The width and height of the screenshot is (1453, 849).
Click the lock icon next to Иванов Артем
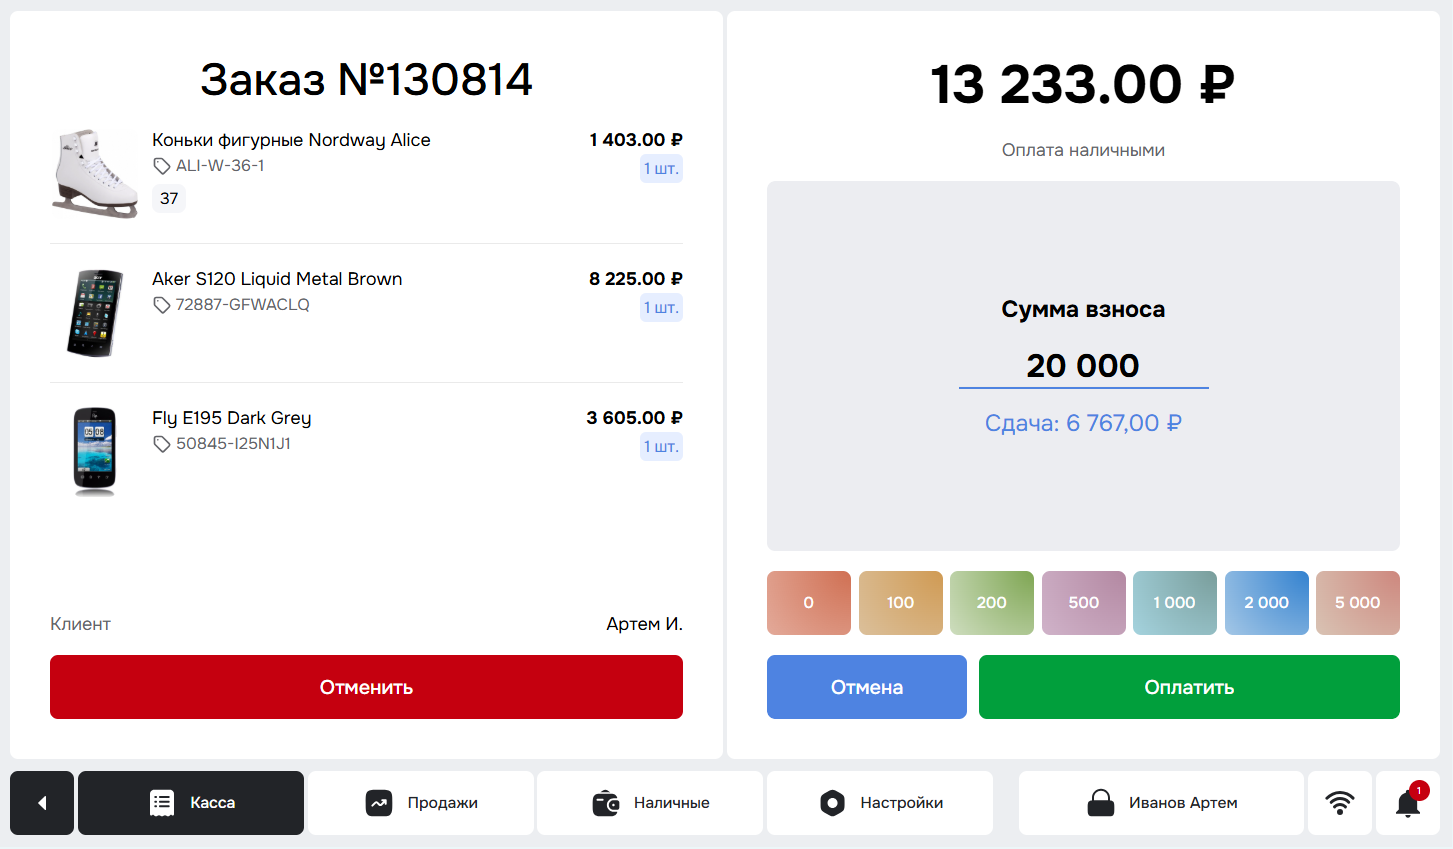[x=1101, y=803]
